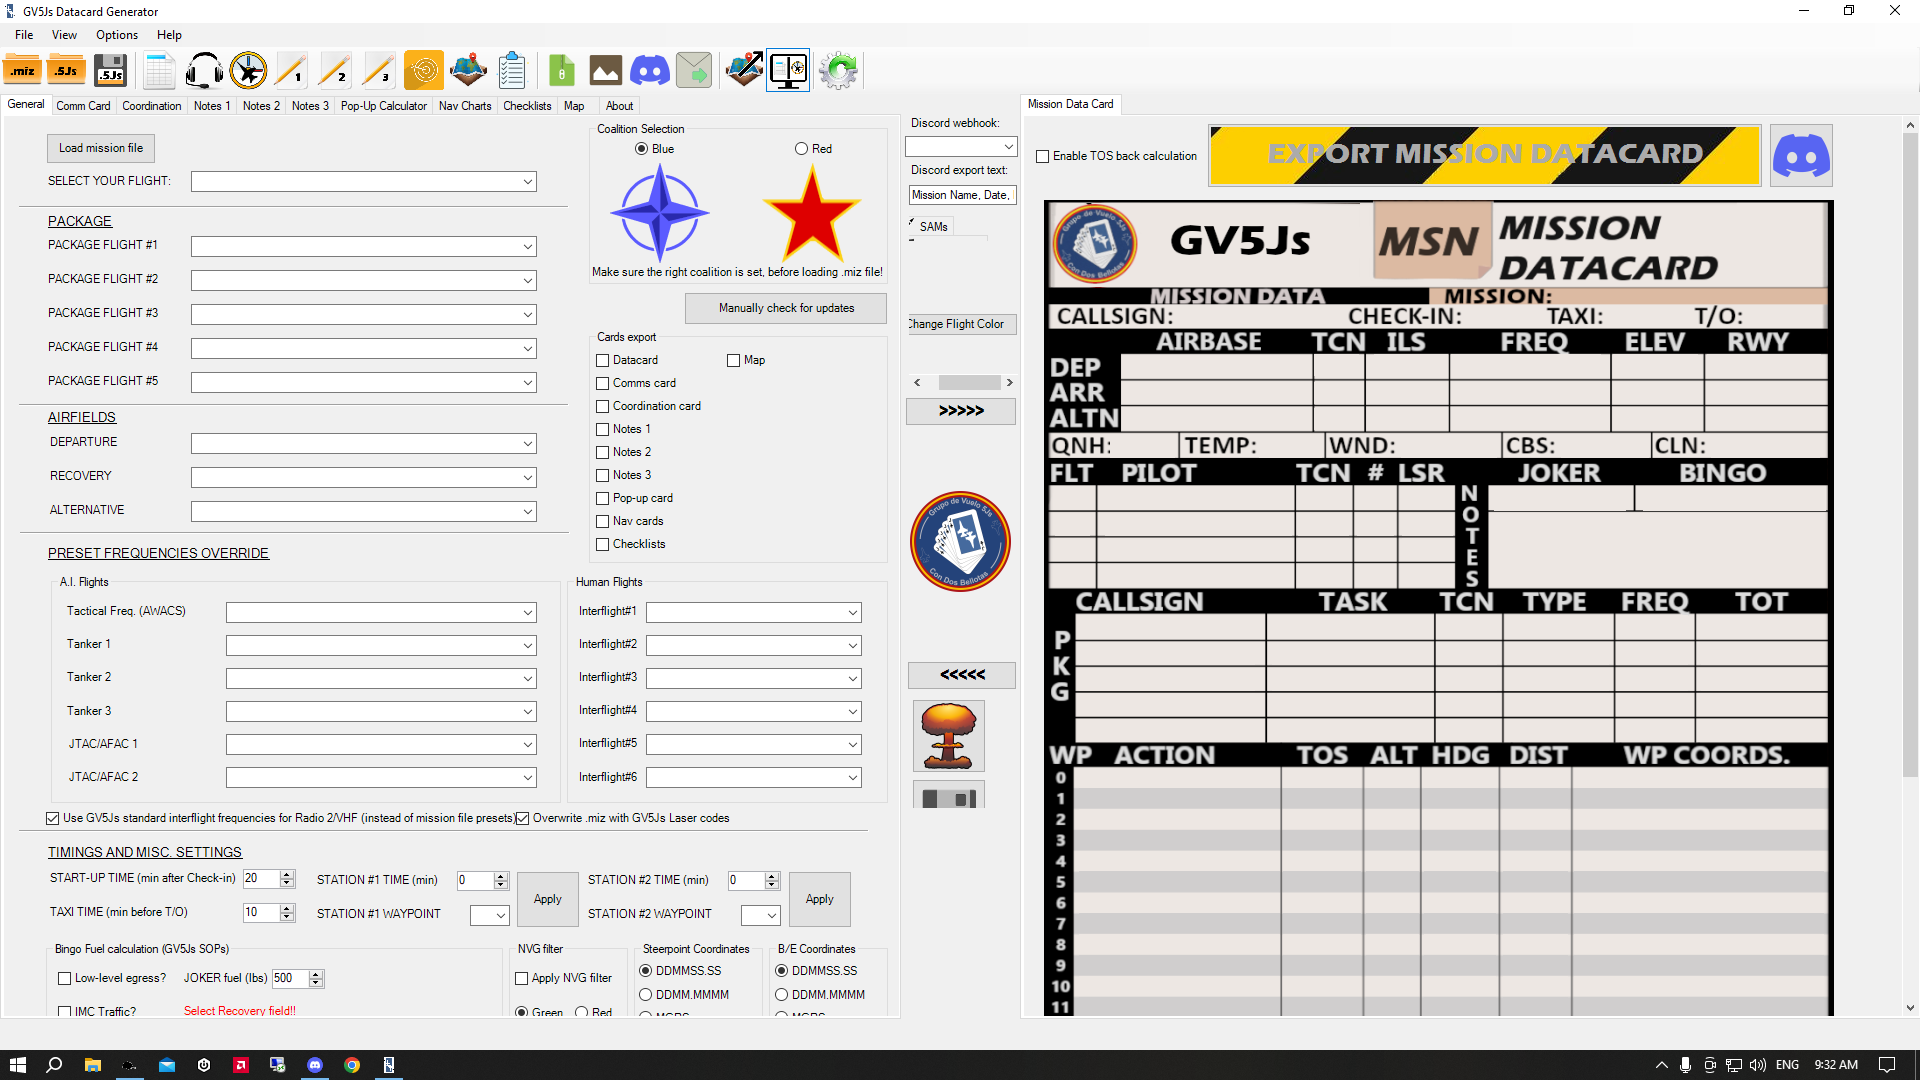Enable the Comms card export checkbox
Screen dimensions: 1920x1080
pyautogui.click(x=603, y=383)
